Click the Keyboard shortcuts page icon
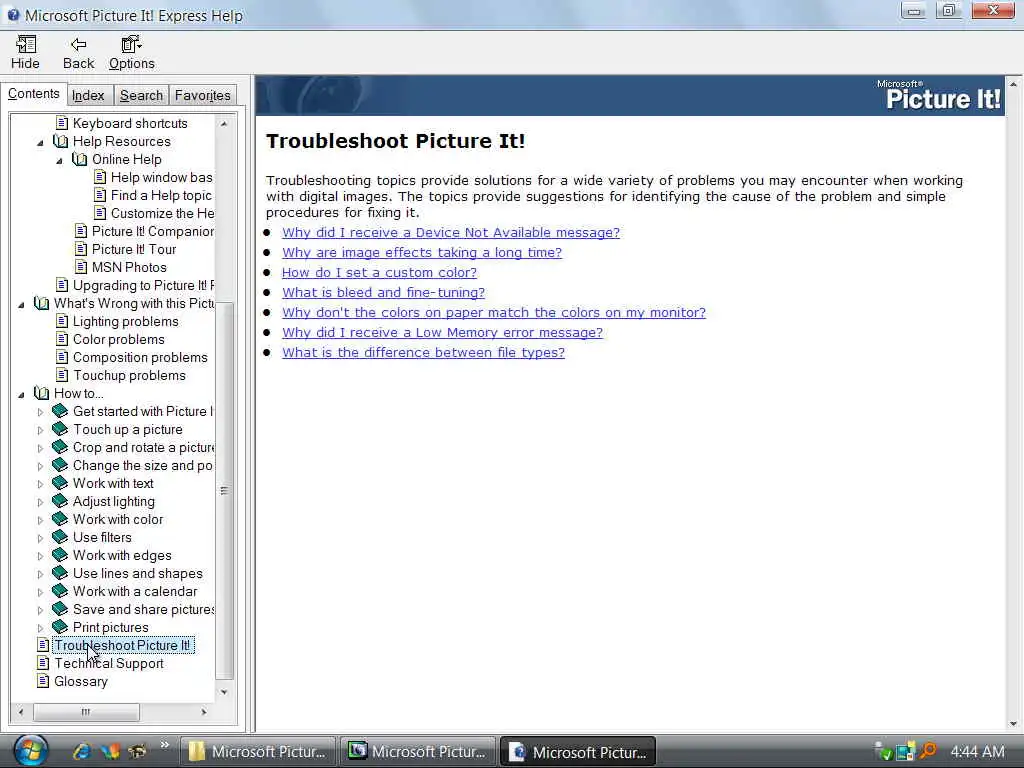The image size is (1024, 768). (61, 123)
